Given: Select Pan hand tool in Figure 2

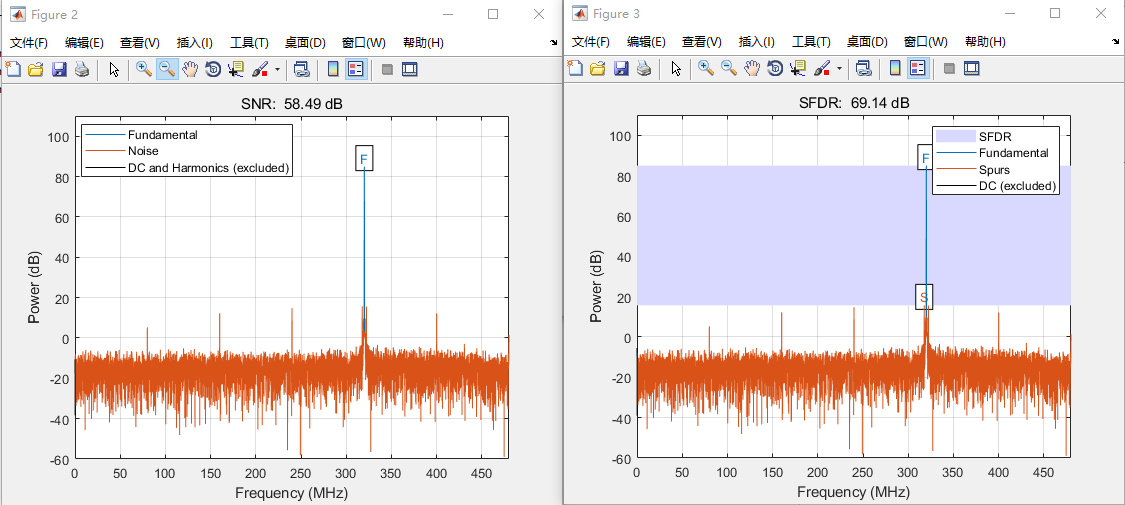Looking at the screenshot, I should 190,70.
